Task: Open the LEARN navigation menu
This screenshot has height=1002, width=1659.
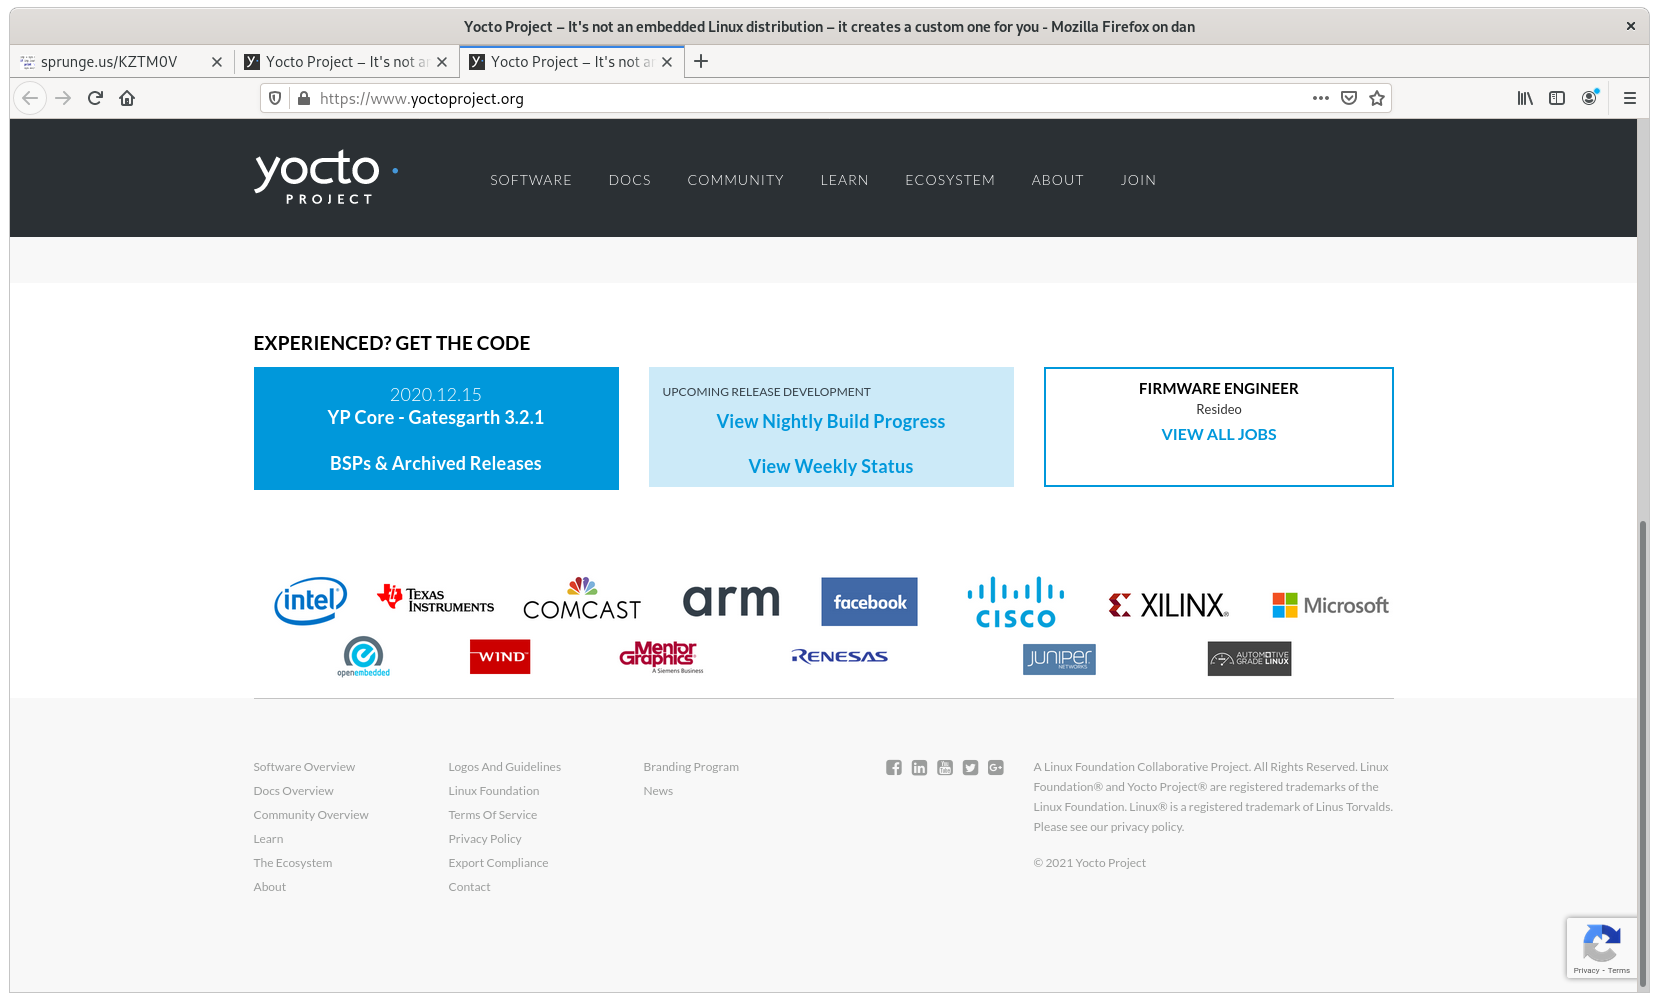Action: (845, 180)
